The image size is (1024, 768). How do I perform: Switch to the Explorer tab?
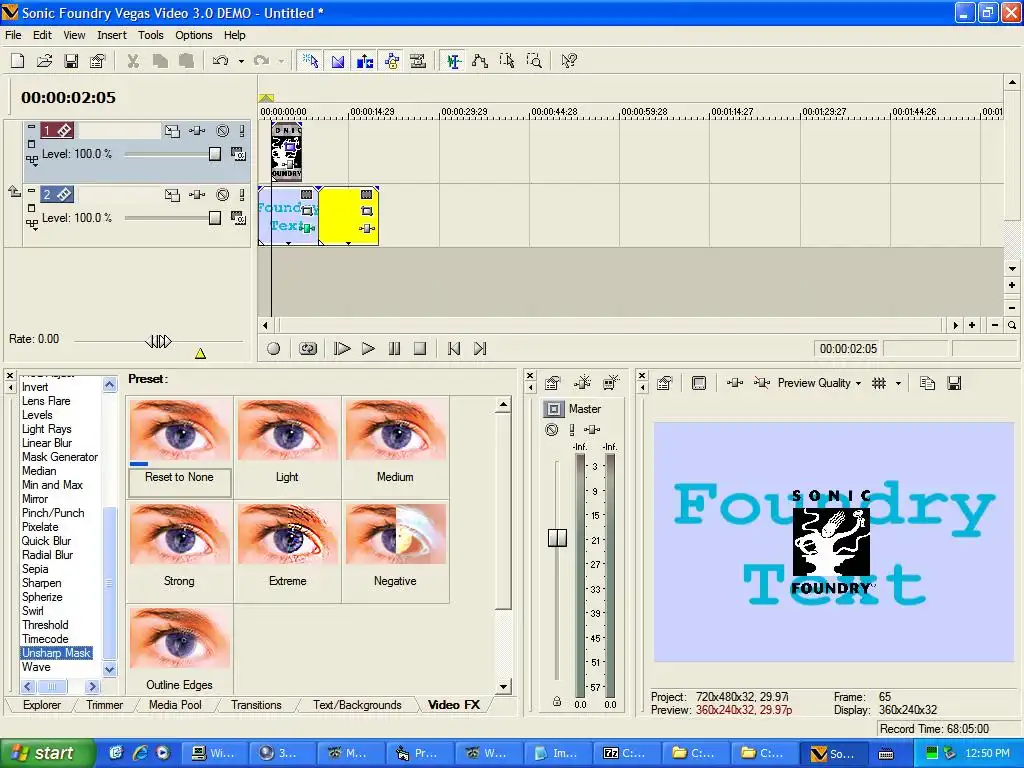coord(42,705)
